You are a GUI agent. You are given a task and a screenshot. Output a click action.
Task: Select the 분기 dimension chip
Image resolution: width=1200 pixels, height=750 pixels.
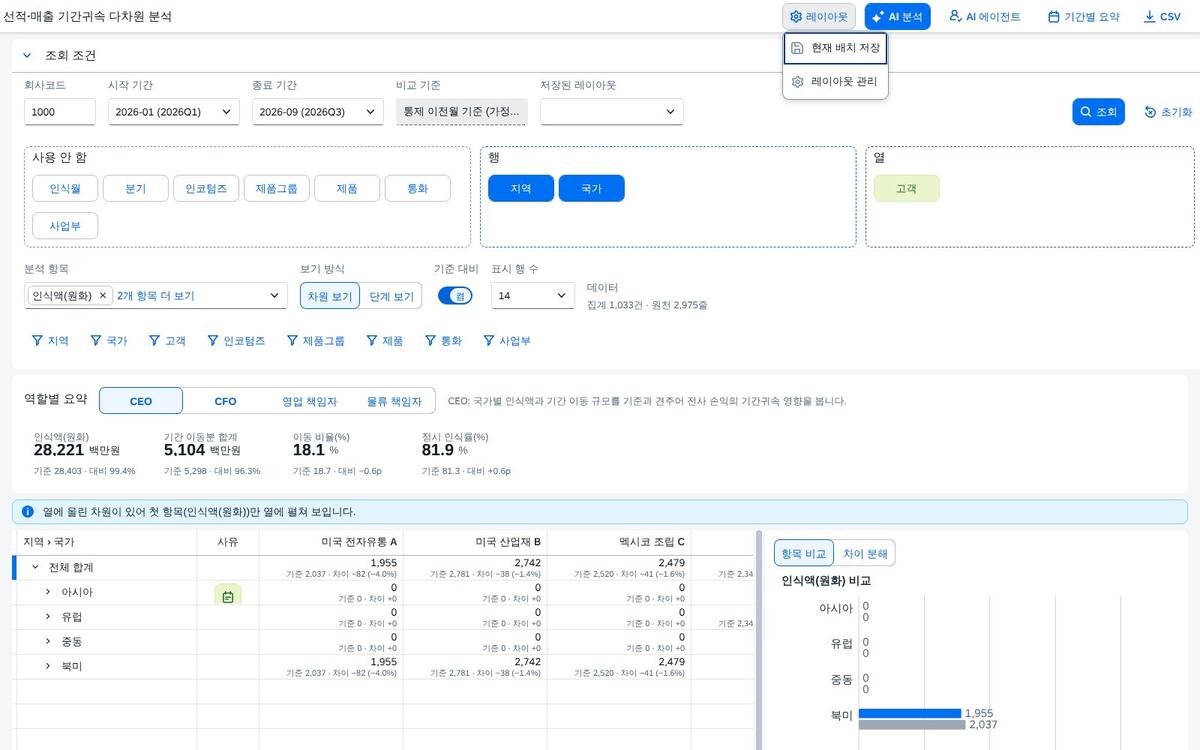(x=135, y=188)
